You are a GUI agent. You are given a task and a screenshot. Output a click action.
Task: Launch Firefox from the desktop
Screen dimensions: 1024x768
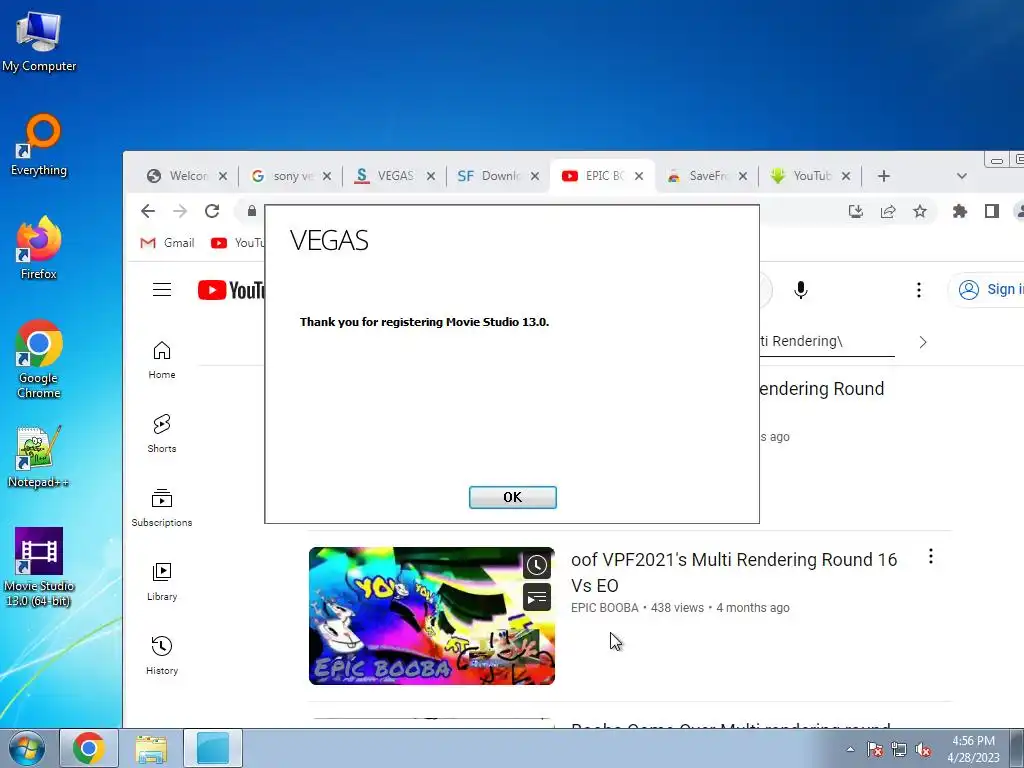(x=39, y=249)
